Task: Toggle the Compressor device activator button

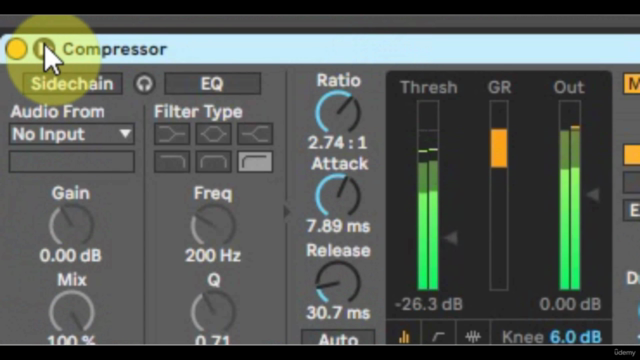Action: coord(16,49)
